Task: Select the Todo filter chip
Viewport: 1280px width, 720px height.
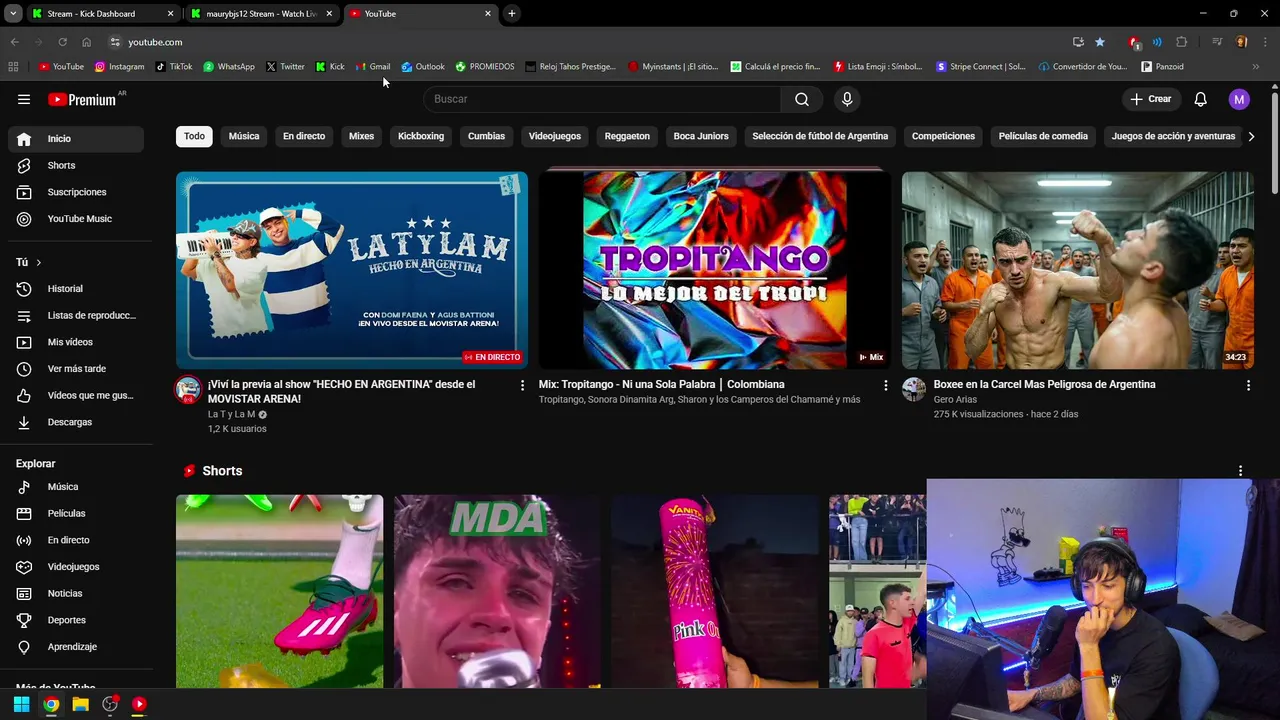Action: pos(194,136)
